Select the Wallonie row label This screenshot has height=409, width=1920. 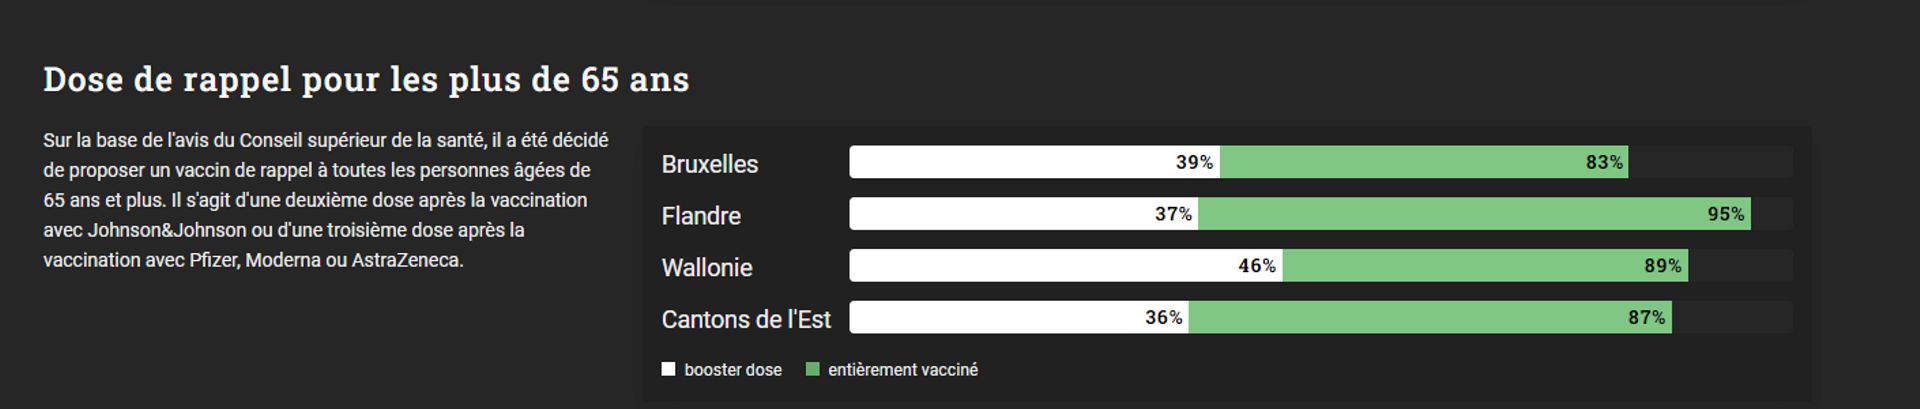tap(707, 268)
